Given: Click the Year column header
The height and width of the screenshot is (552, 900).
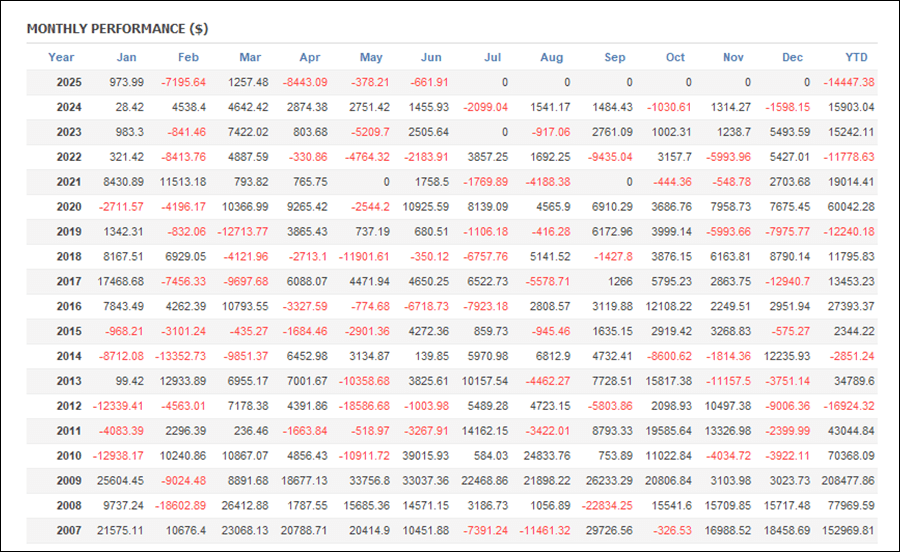Looking at the screenshot, I should pyautogui.click(x=61, y=57).
